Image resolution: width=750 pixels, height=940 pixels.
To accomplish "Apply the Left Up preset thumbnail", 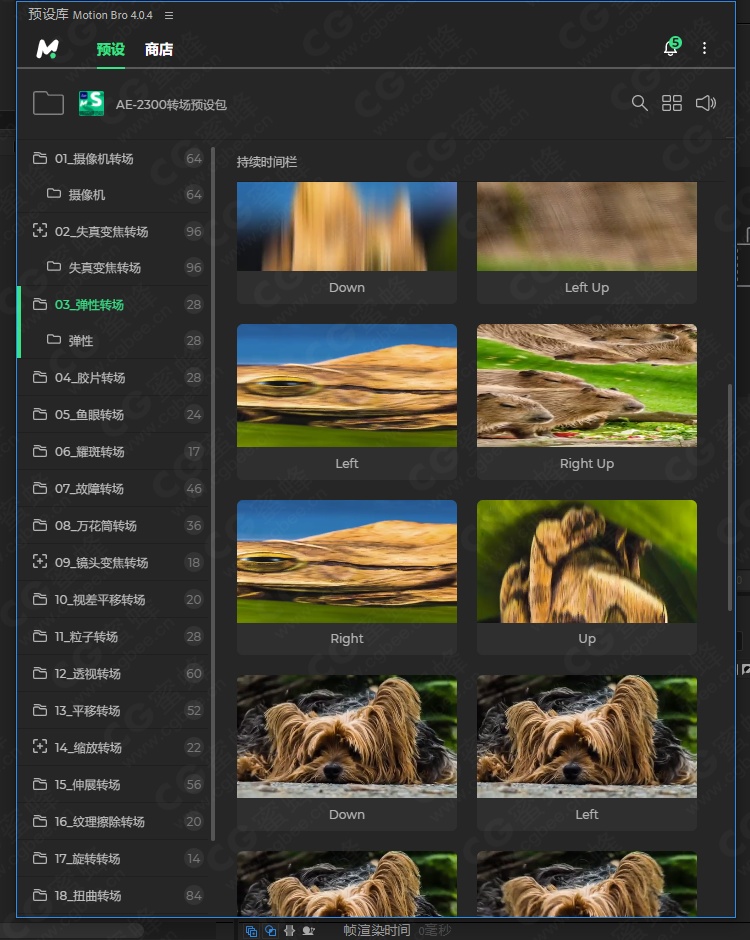I will 587,226.
